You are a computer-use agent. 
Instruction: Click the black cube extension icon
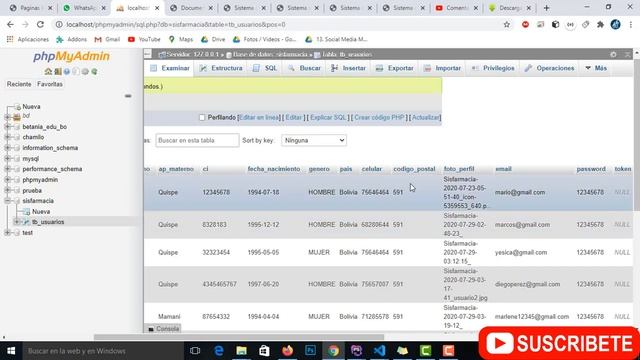[x=555, y=24]
